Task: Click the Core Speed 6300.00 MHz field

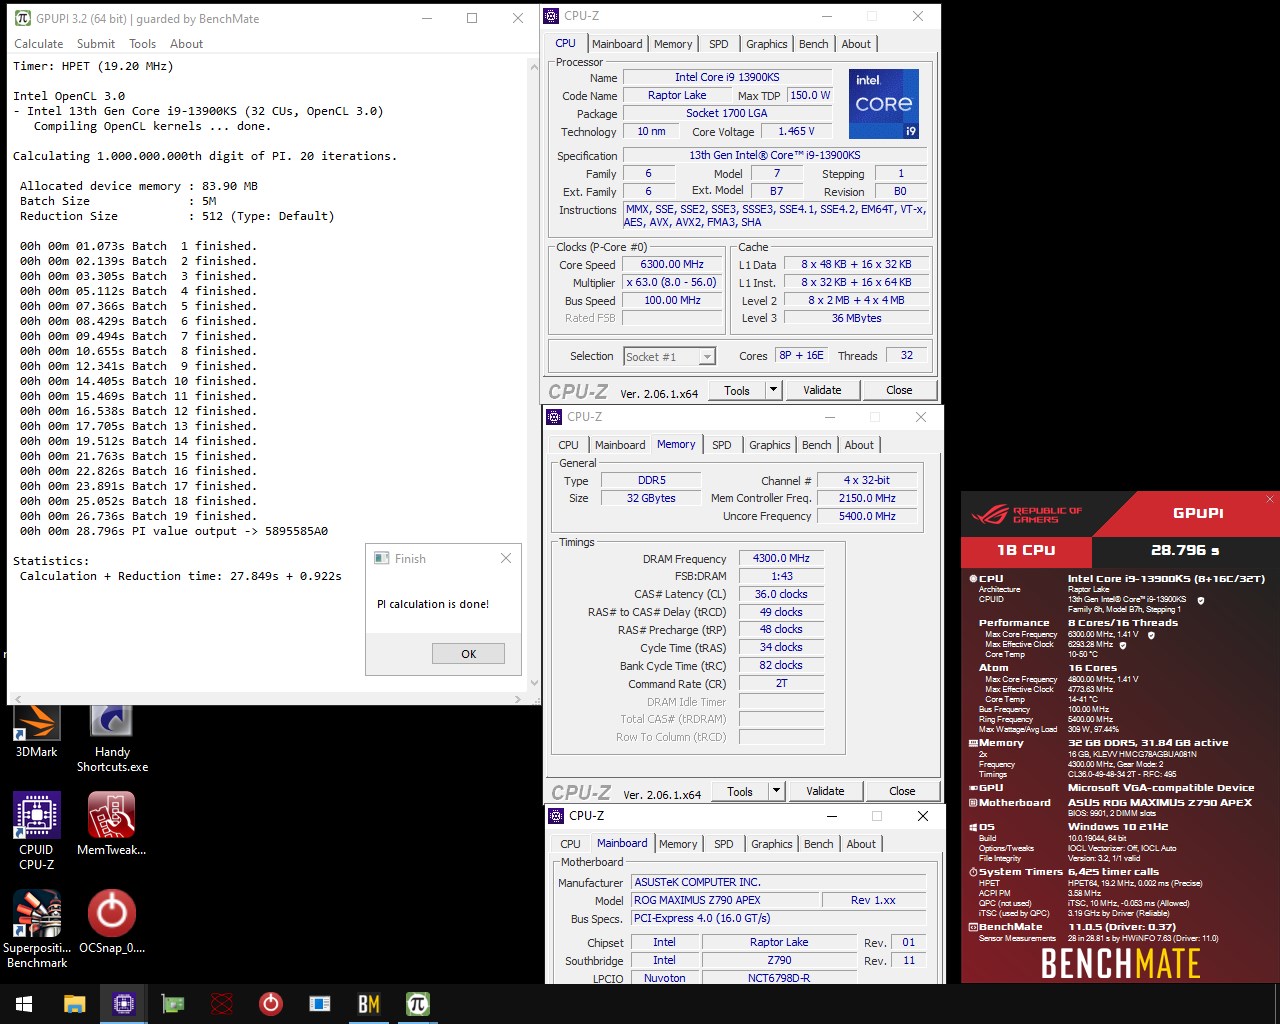Action: (x=672, y=265)
